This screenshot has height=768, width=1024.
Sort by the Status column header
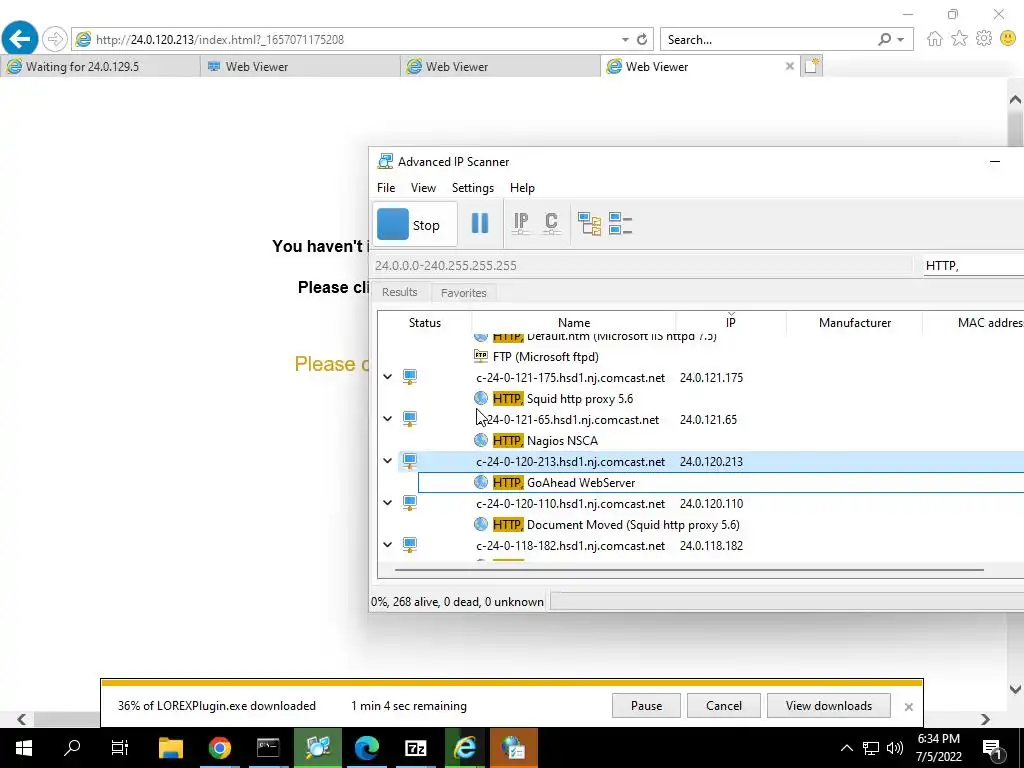[424, 323]
